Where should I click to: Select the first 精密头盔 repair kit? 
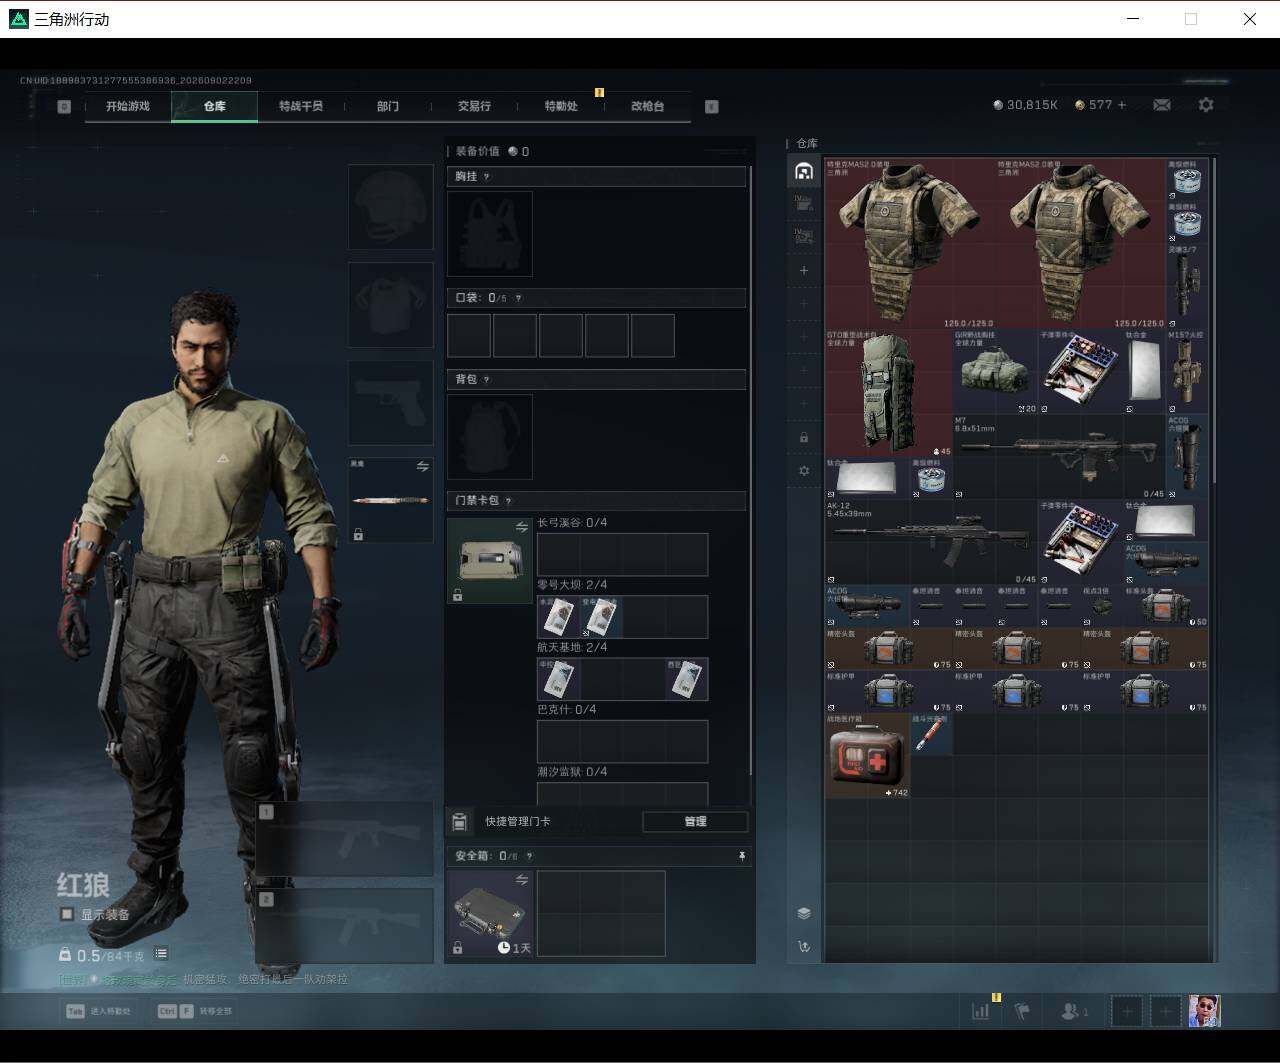tap(889, 648)
